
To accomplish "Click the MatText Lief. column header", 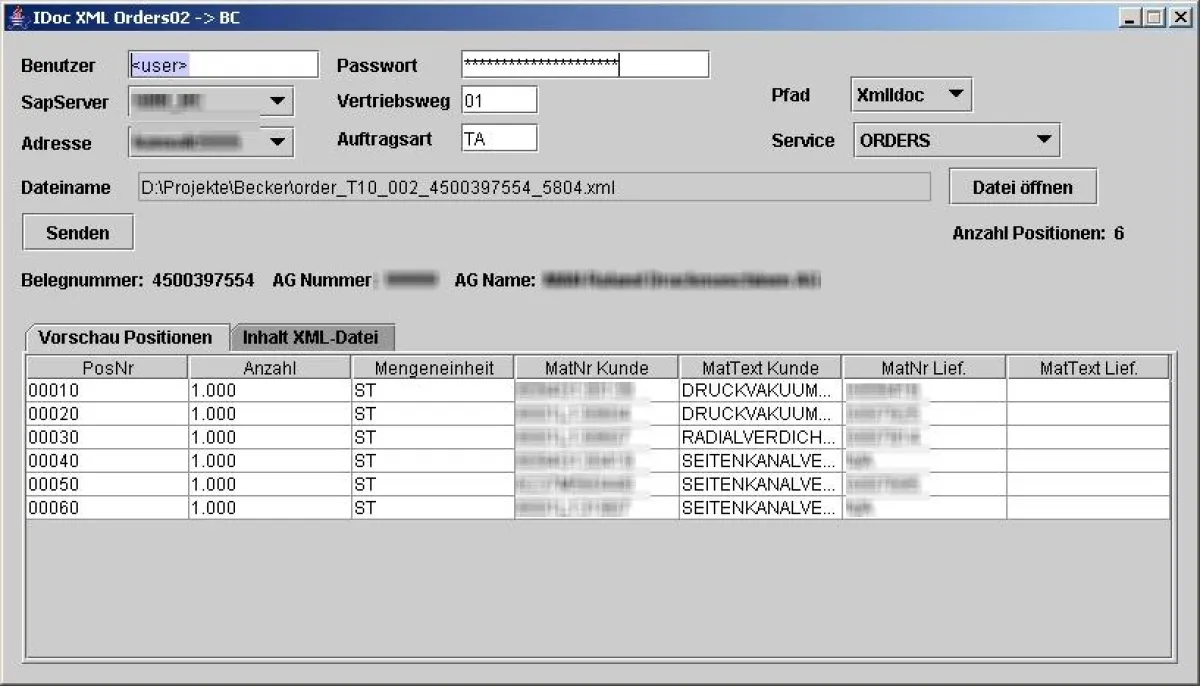I will point(1087,366).
